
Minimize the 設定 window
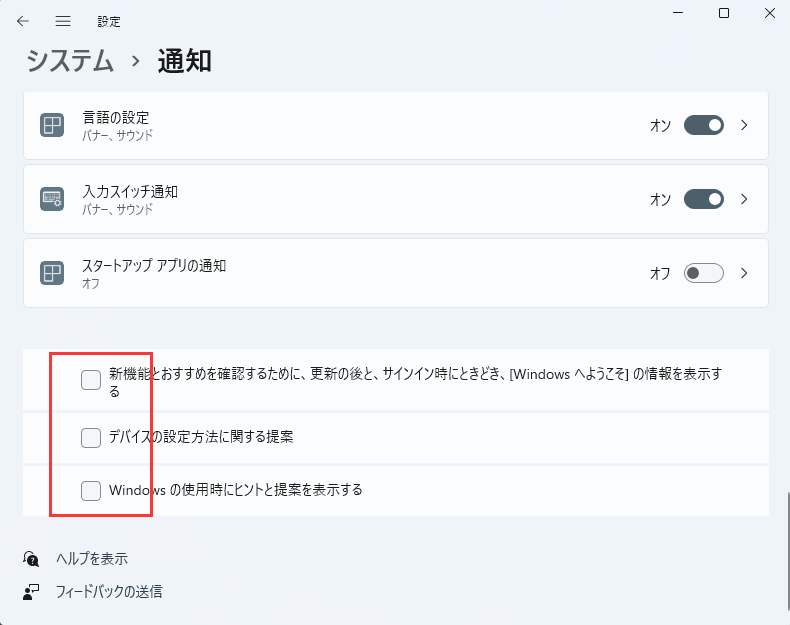coord(678,13)
